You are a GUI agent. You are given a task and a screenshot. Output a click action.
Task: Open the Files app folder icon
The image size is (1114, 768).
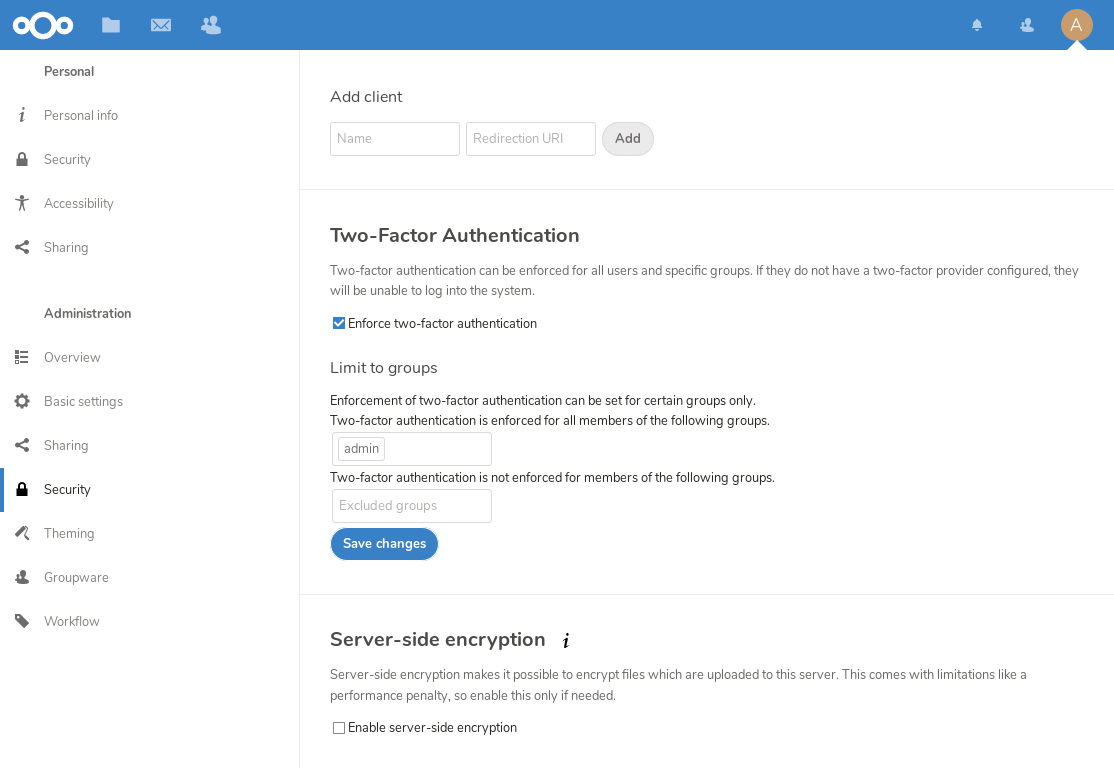click(111, 25)
